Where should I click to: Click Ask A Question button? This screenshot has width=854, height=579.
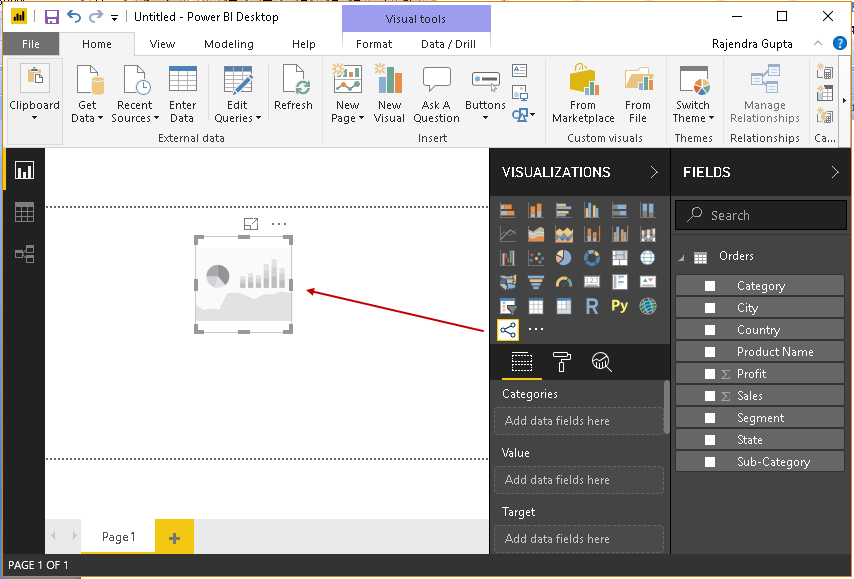pyautogui.click(x=436, y=95)
